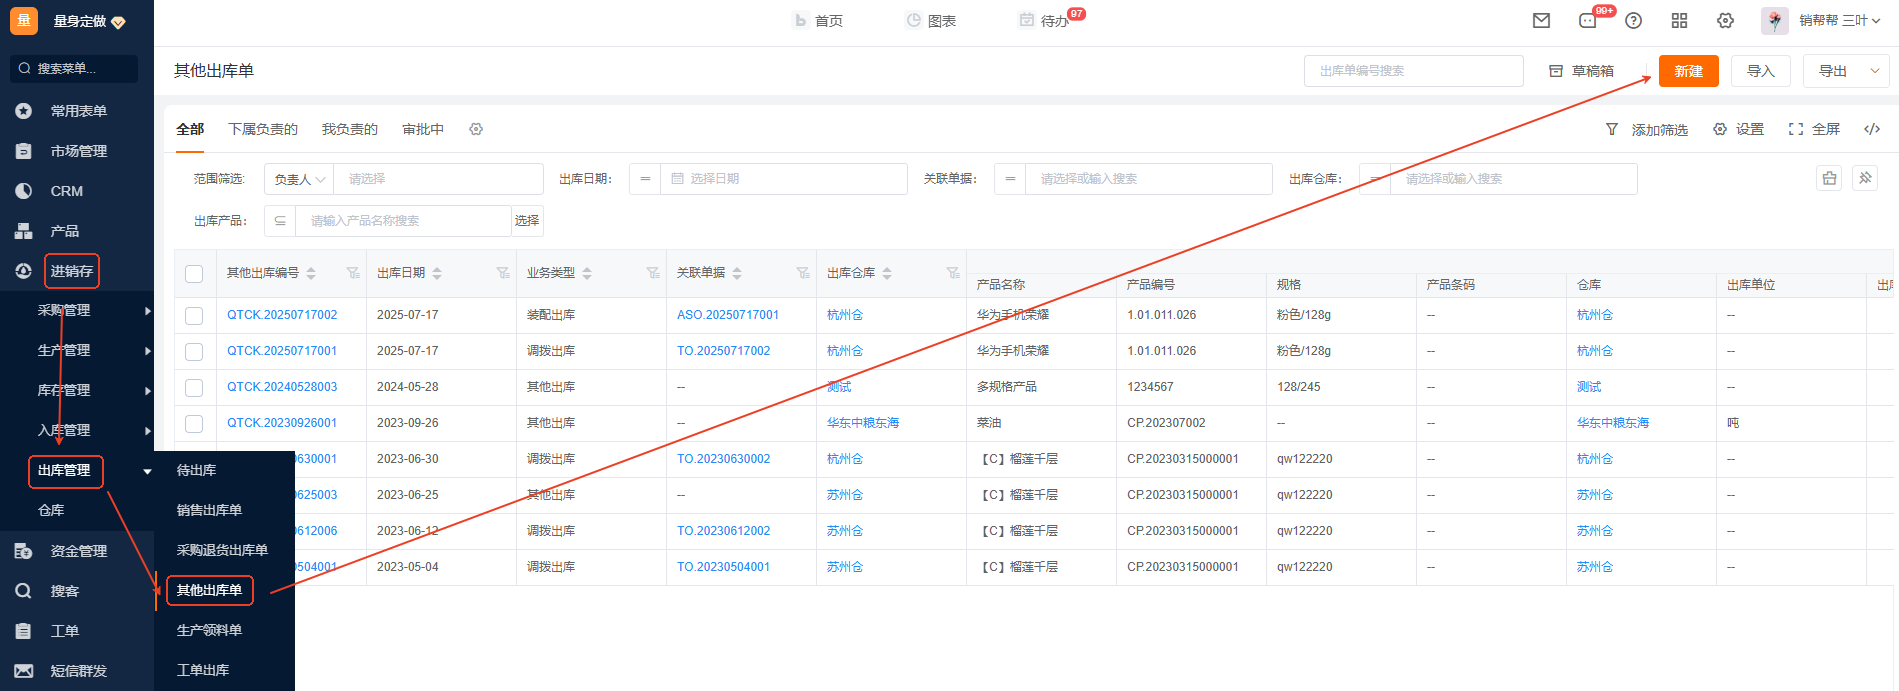The image size is (1899, 691).
Task: Expand 采购管理 submenu
Action: pyautogui.click(x=148, y=311)
